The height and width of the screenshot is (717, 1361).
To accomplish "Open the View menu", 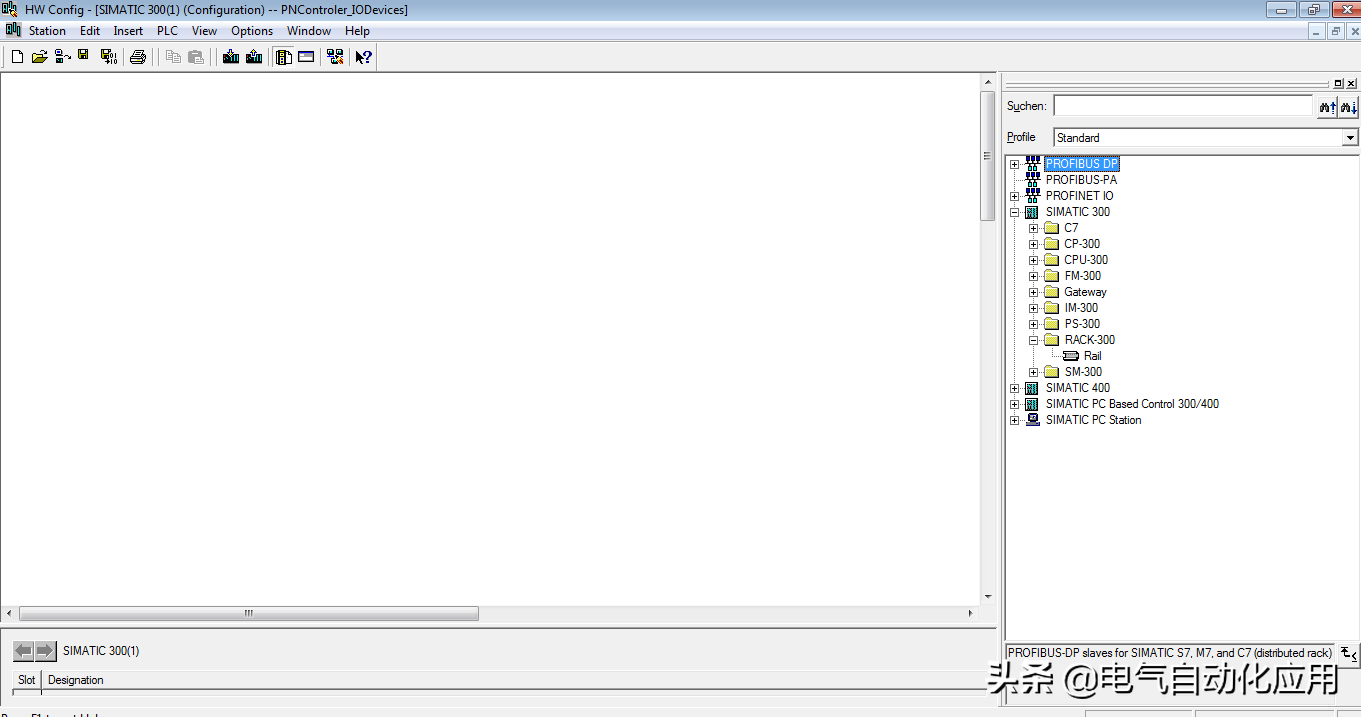I will [x=204, y=31].
